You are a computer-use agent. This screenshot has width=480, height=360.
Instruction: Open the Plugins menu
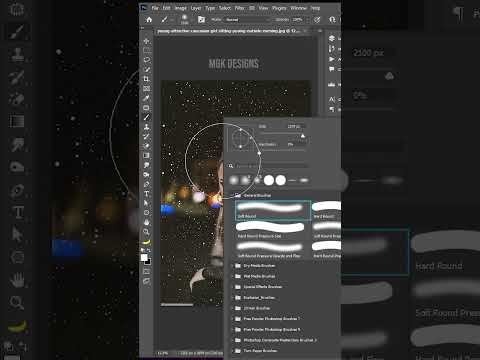(279, 8)
